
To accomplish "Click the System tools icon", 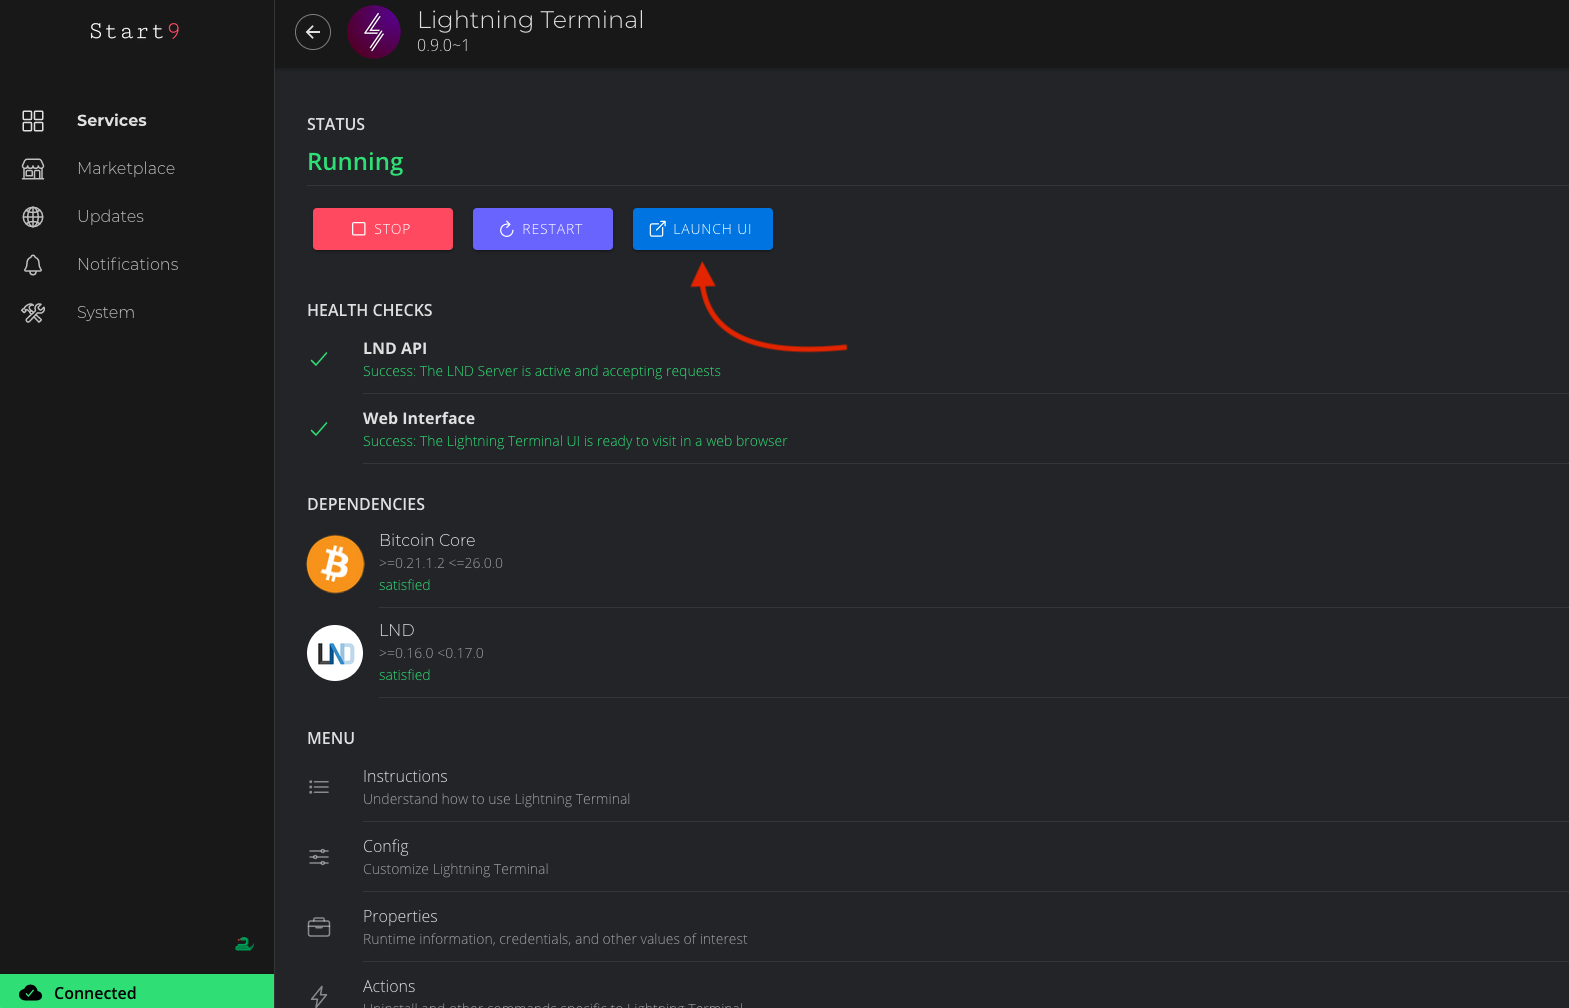I will [x=33, y=313].
